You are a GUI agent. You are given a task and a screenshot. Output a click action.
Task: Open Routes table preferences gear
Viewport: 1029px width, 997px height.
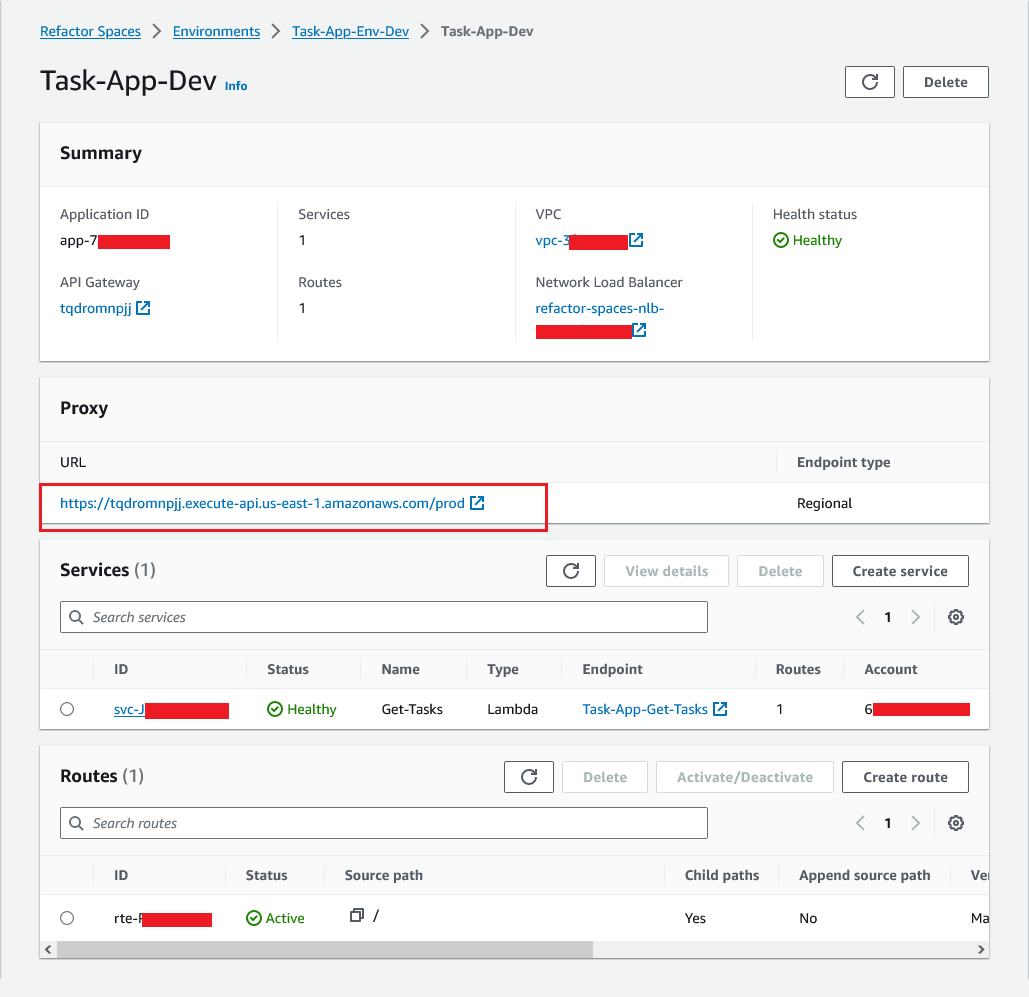956,823
